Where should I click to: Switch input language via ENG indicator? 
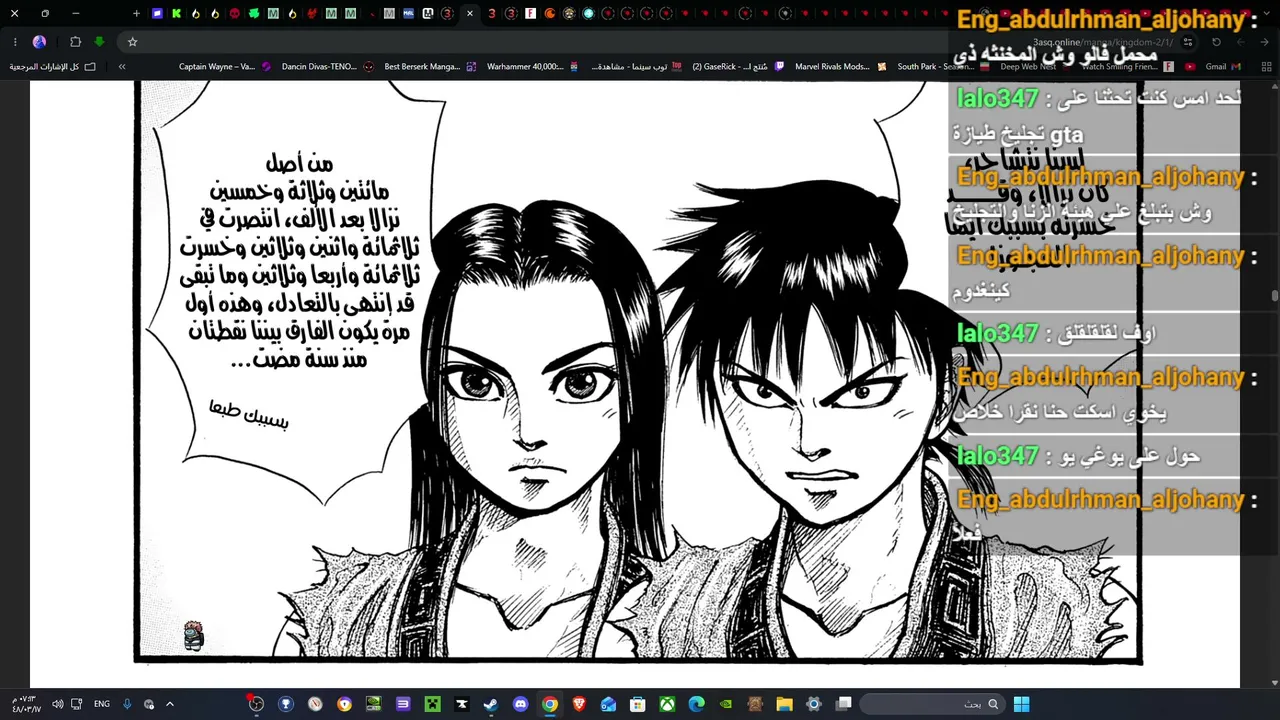click(102, 704)
